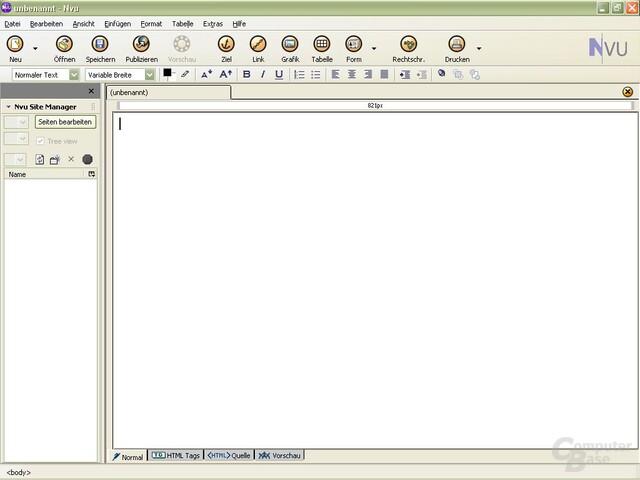Viewport: 640px width, 480px height.
Task: Align text right
Action: (x=368, y=74)
